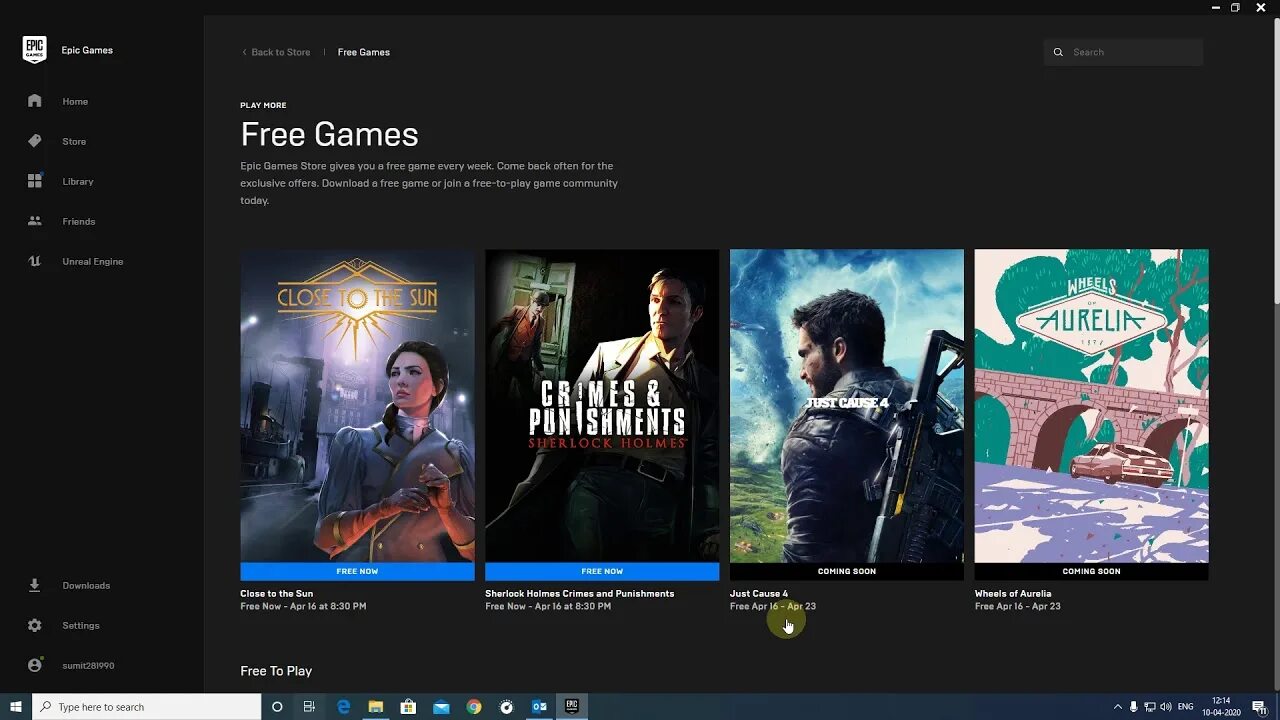The width and height of the screenshot is (1280, 720).
Task: Click the network tray icon
Action: point(1150,707)
